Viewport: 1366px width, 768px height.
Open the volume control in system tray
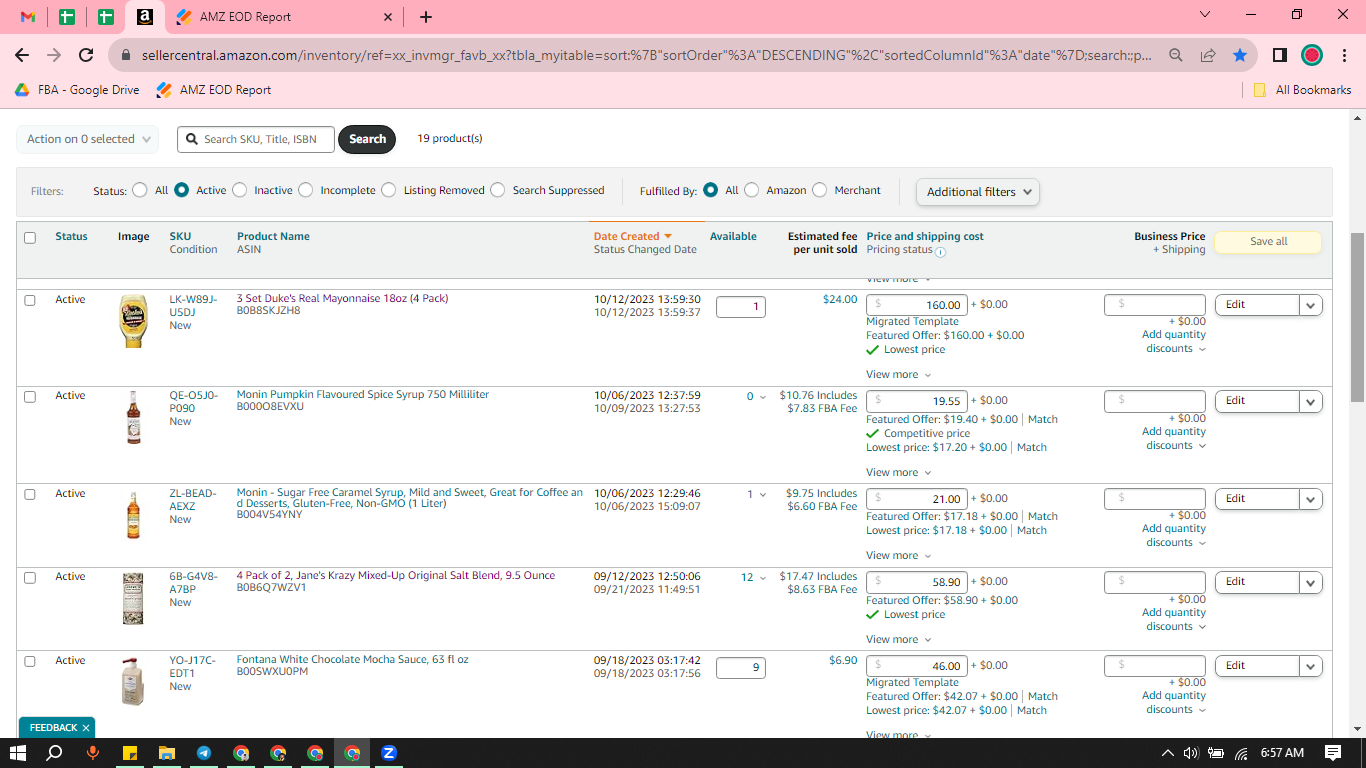coord(1190,753)
